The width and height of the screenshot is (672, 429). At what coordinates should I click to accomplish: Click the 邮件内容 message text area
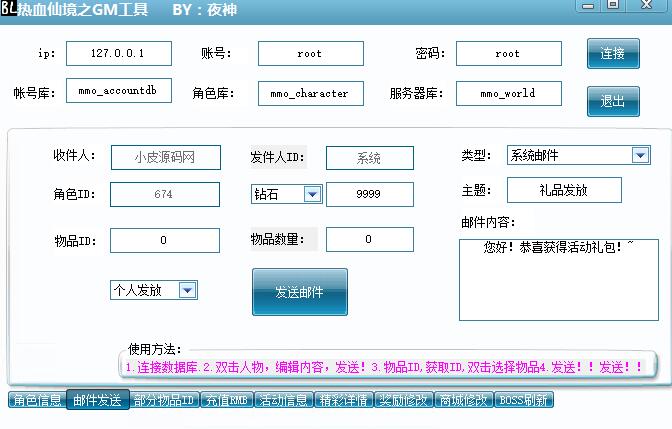coord(558,279)
